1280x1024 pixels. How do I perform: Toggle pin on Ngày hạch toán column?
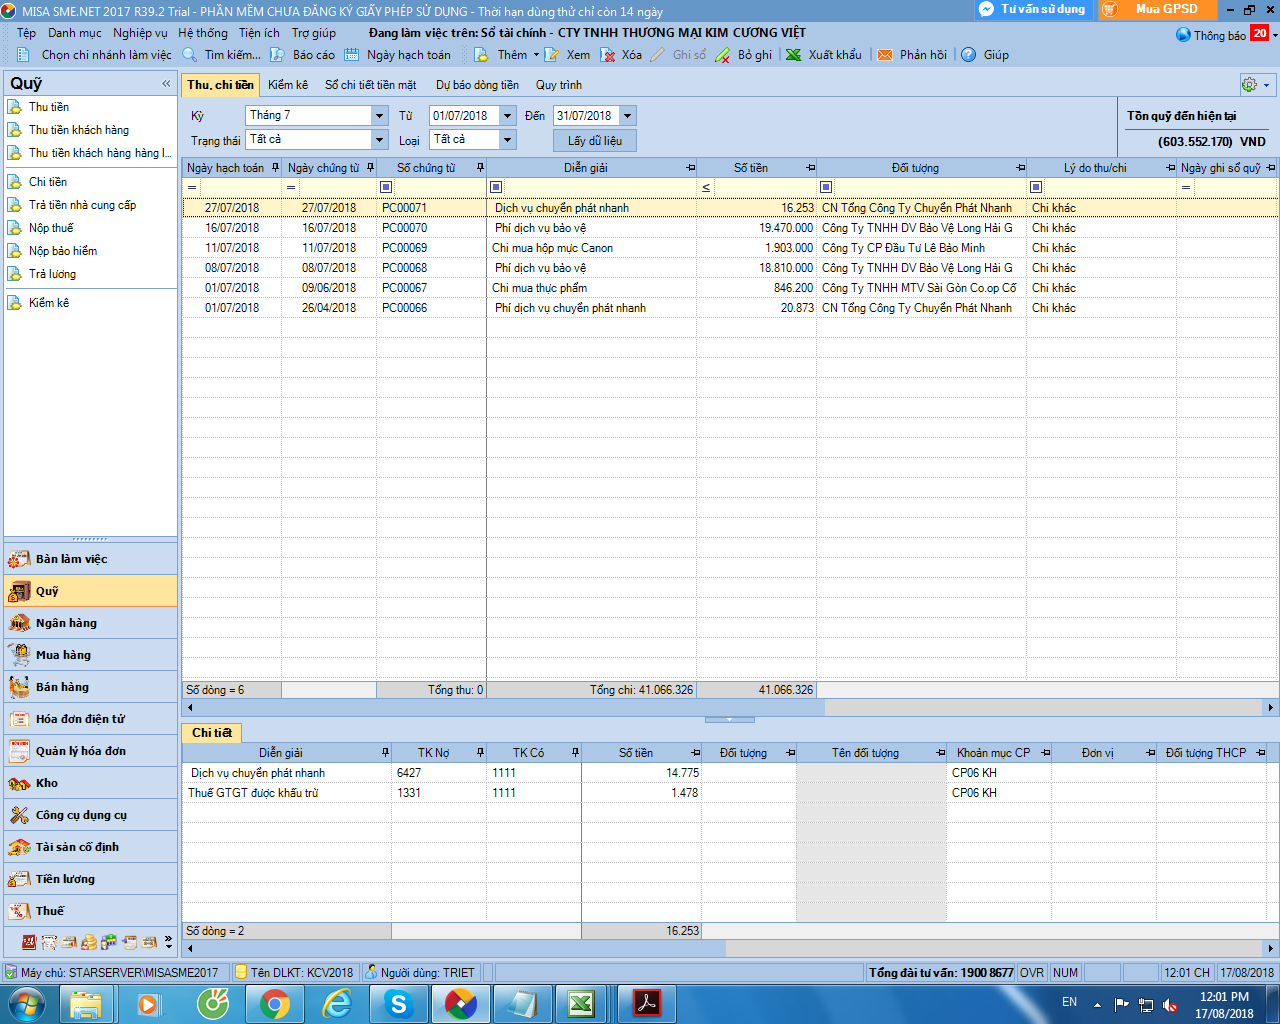pos(275,168)
